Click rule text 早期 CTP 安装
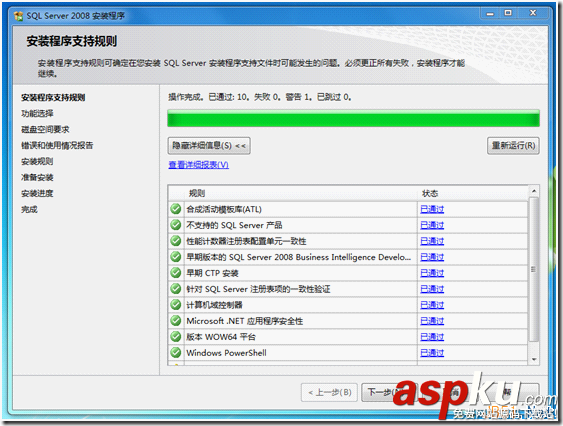563x426 pixels. point(212,273)
